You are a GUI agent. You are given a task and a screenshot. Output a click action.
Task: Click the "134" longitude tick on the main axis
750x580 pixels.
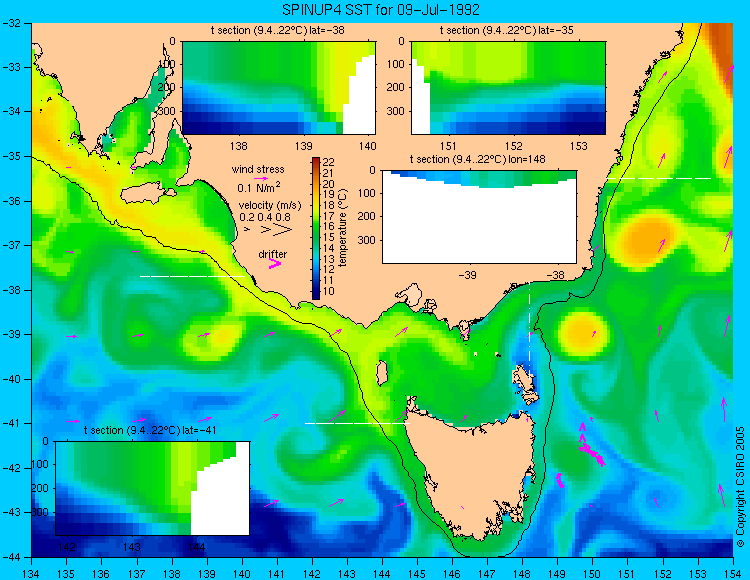[32, 574]
